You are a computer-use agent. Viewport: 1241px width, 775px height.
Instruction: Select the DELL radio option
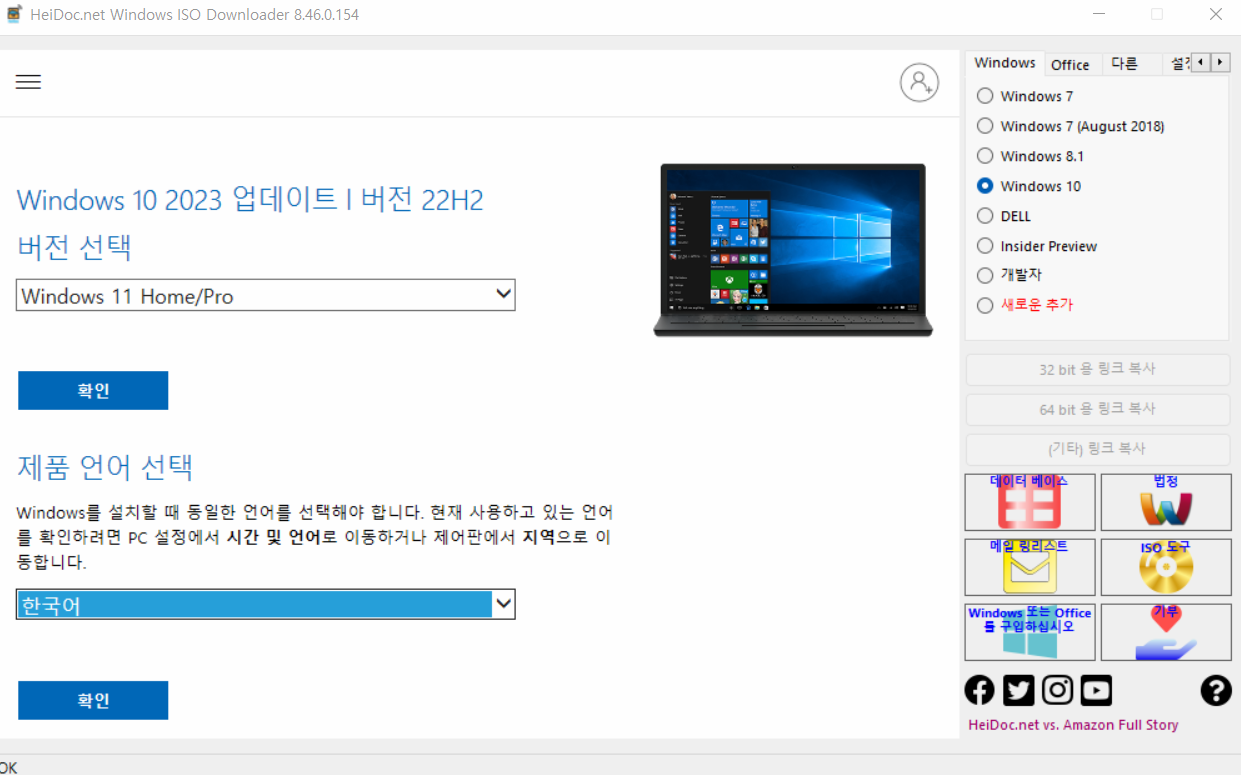click(x=1004, y=216)
